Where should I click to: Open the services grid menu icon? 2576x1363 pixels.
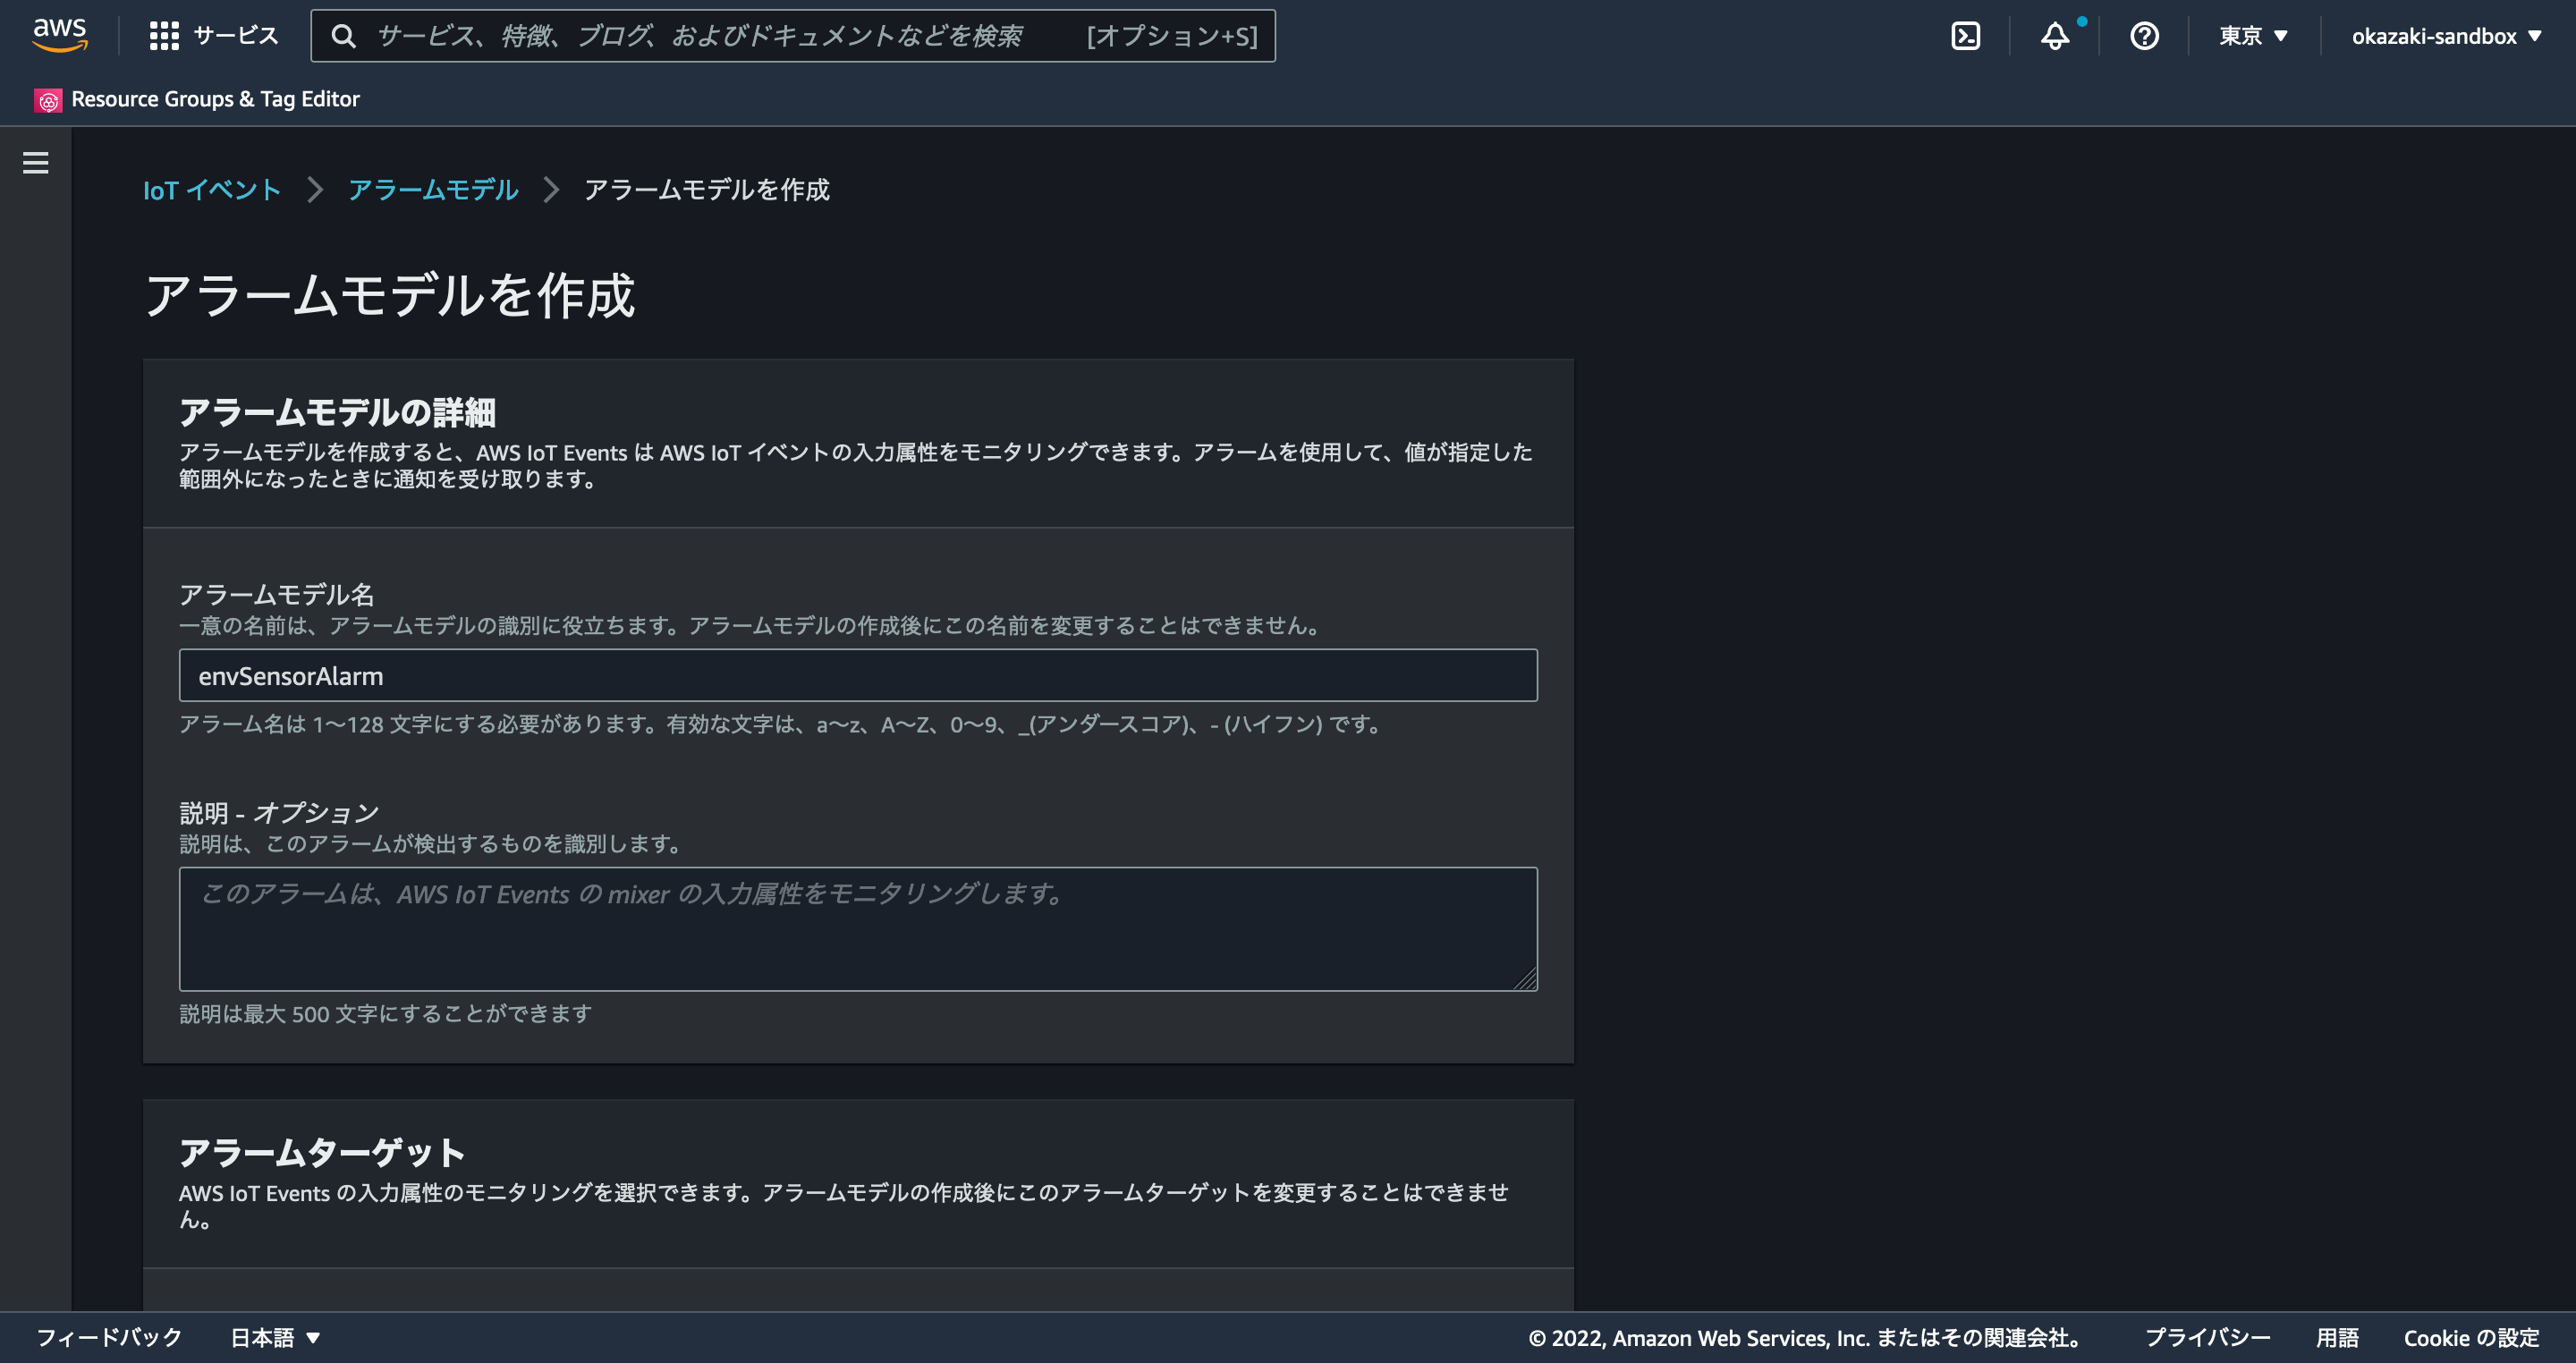pyautogui.click(x=164, y=36)
